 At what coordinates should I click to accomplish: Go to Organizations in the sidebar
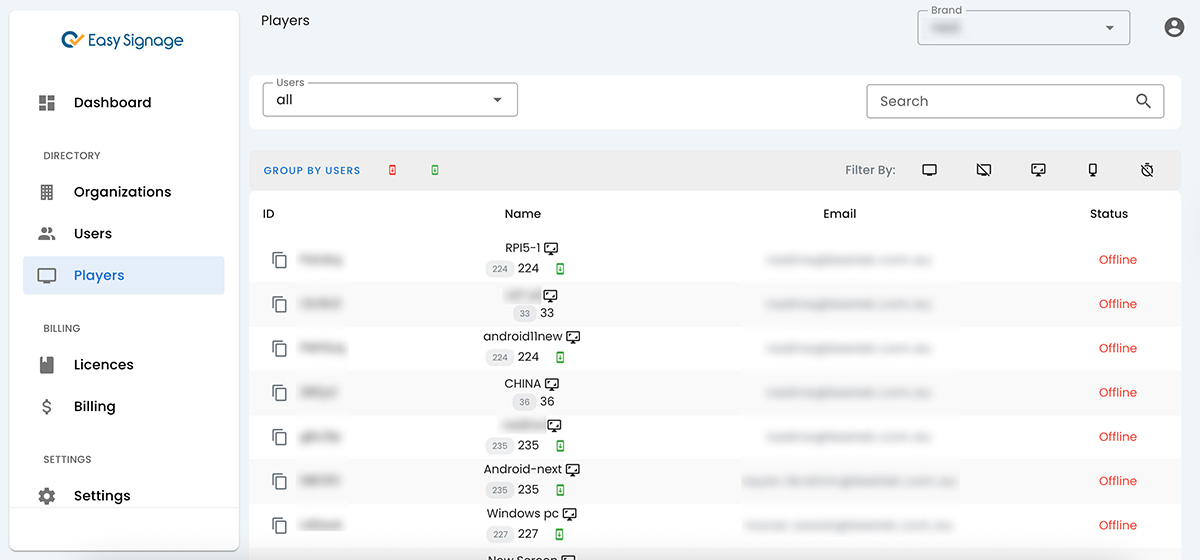coord(122,192)
